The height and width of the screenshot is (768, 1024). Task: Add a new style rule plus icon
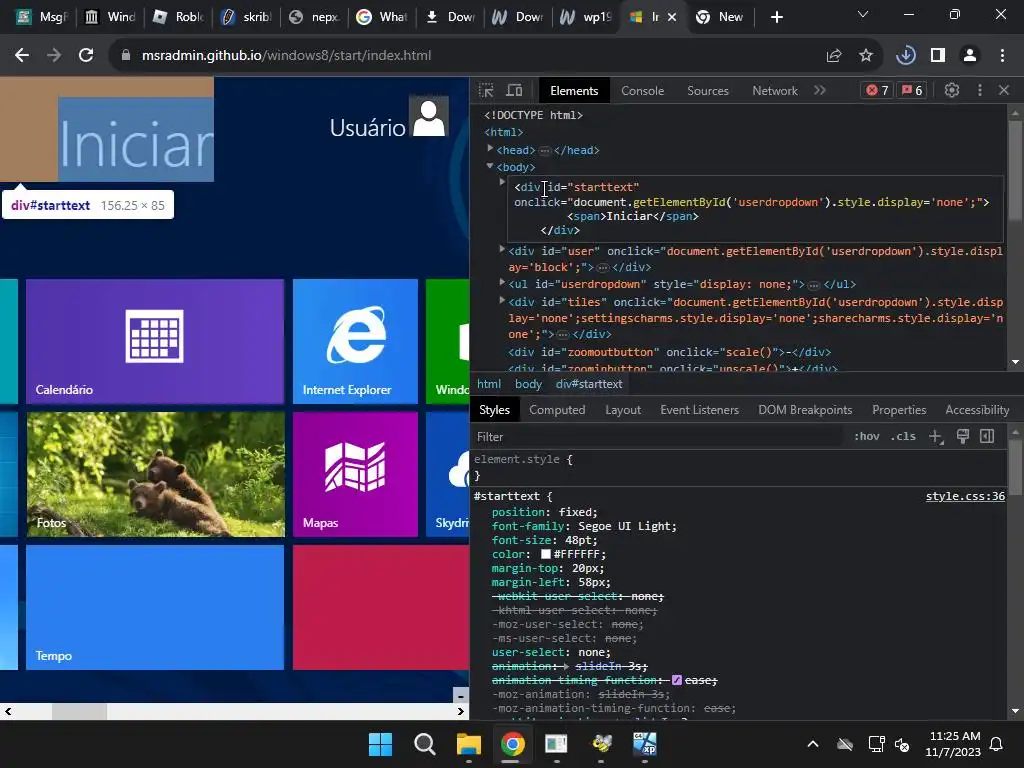(936, 436)
